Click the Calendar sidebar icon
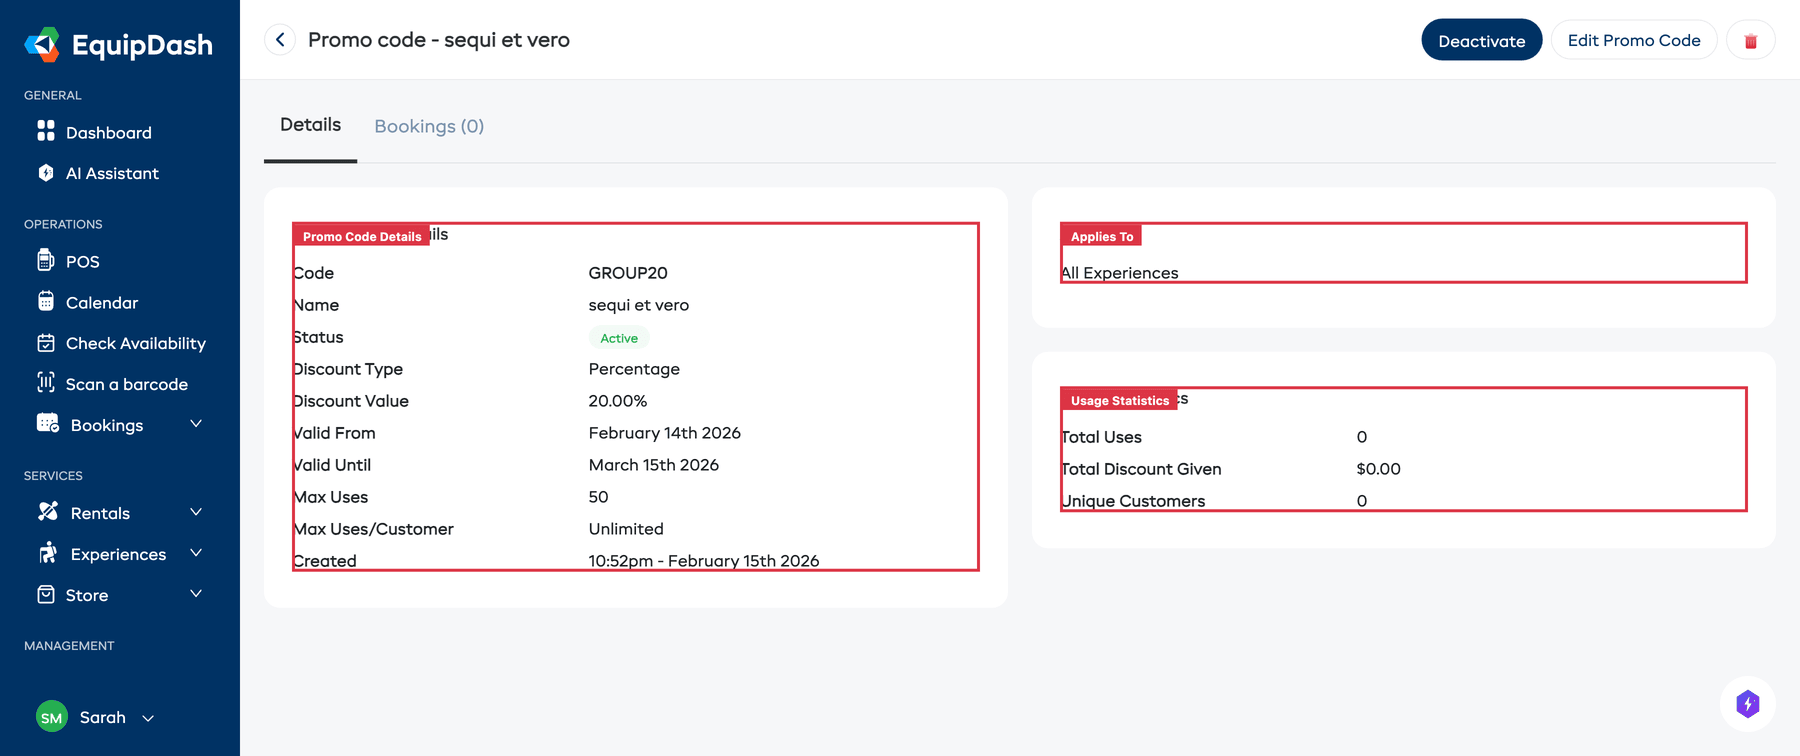The image size is (1800, 756). (x=46, y=301)
